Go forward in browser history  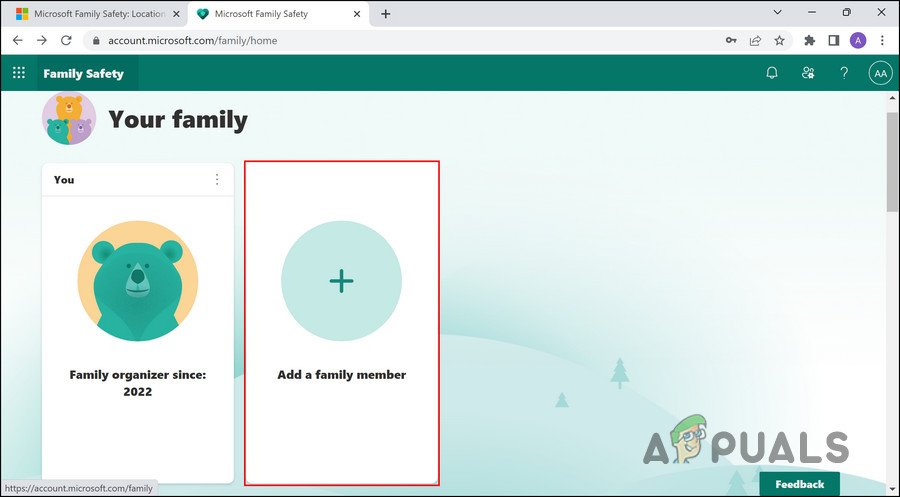(x=42, y=40)
